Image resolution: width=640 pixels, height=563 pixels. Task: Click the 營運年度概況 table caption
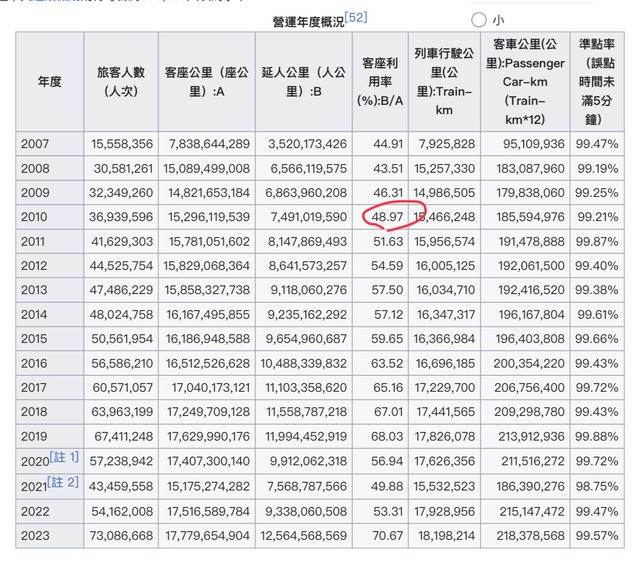pos(306,21)
